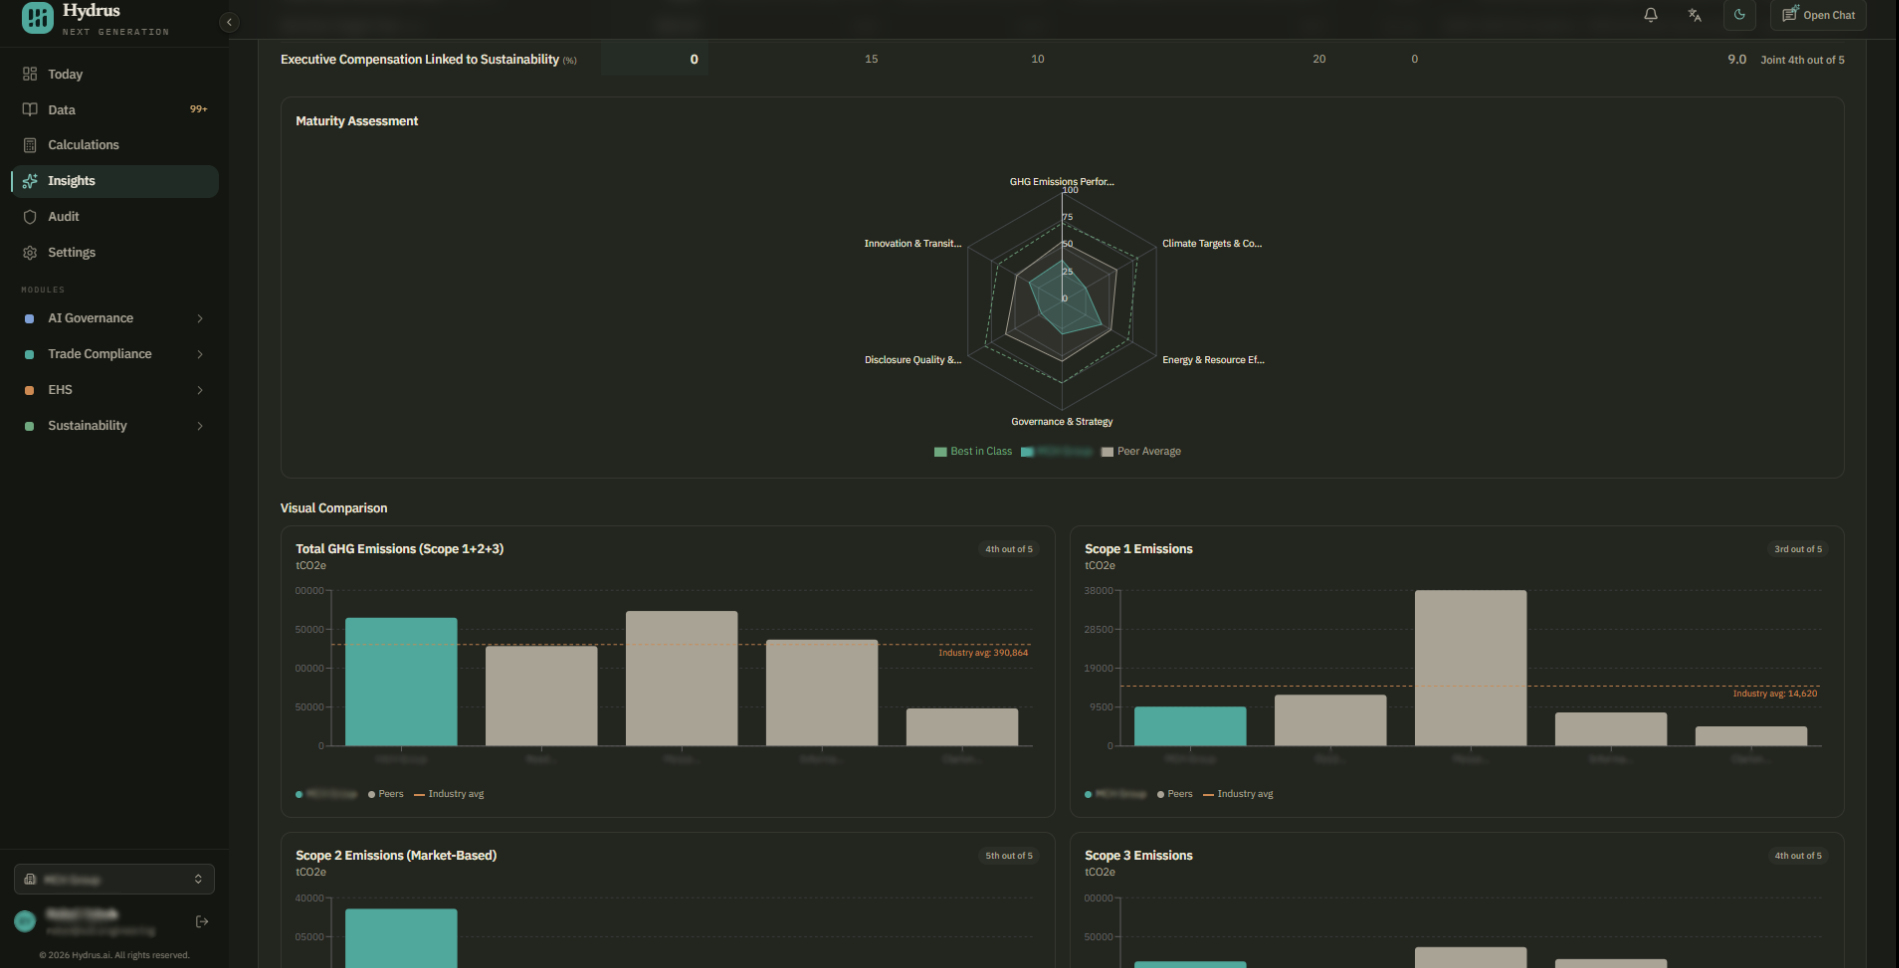Click the Innovation & Transit... radar label
The height and width of the screenshot is (968, 1899).
913,244
